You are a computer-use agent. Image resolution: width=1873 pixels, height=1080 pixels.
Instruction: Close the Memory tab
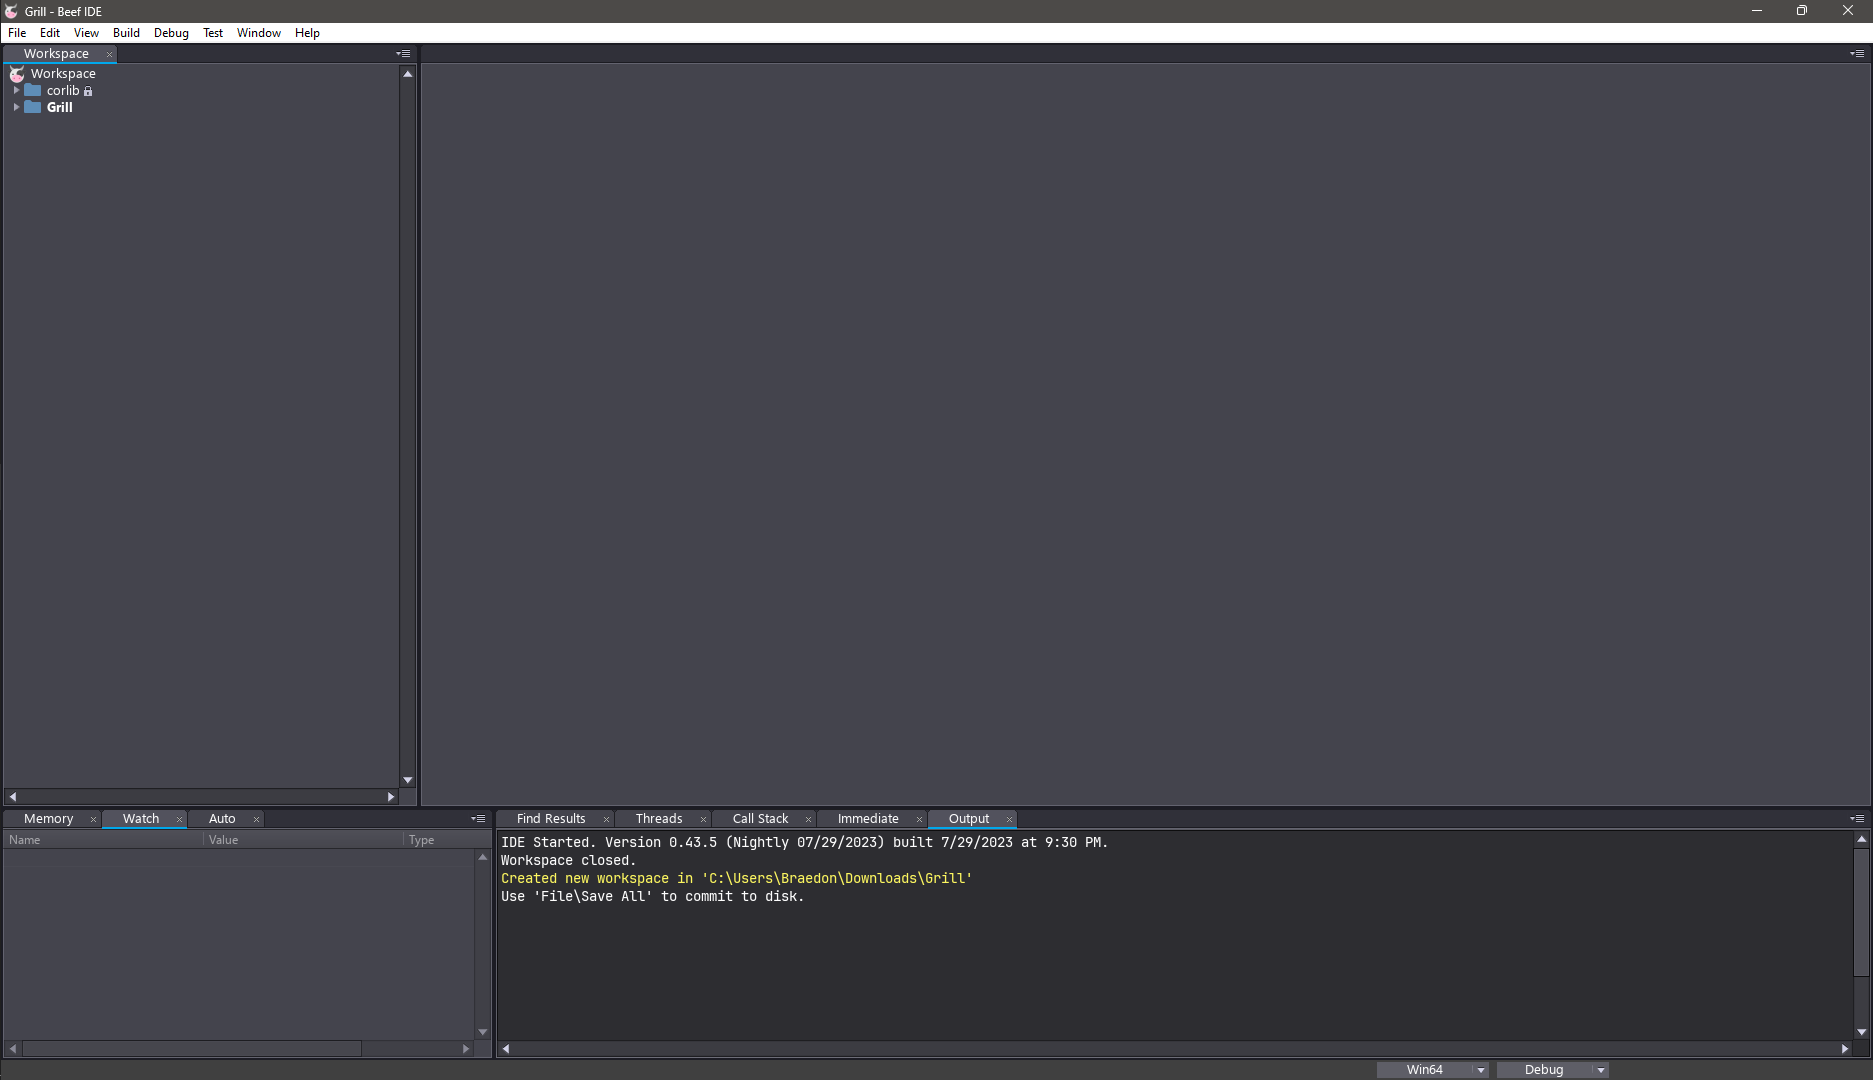click(x=93, y=820)
